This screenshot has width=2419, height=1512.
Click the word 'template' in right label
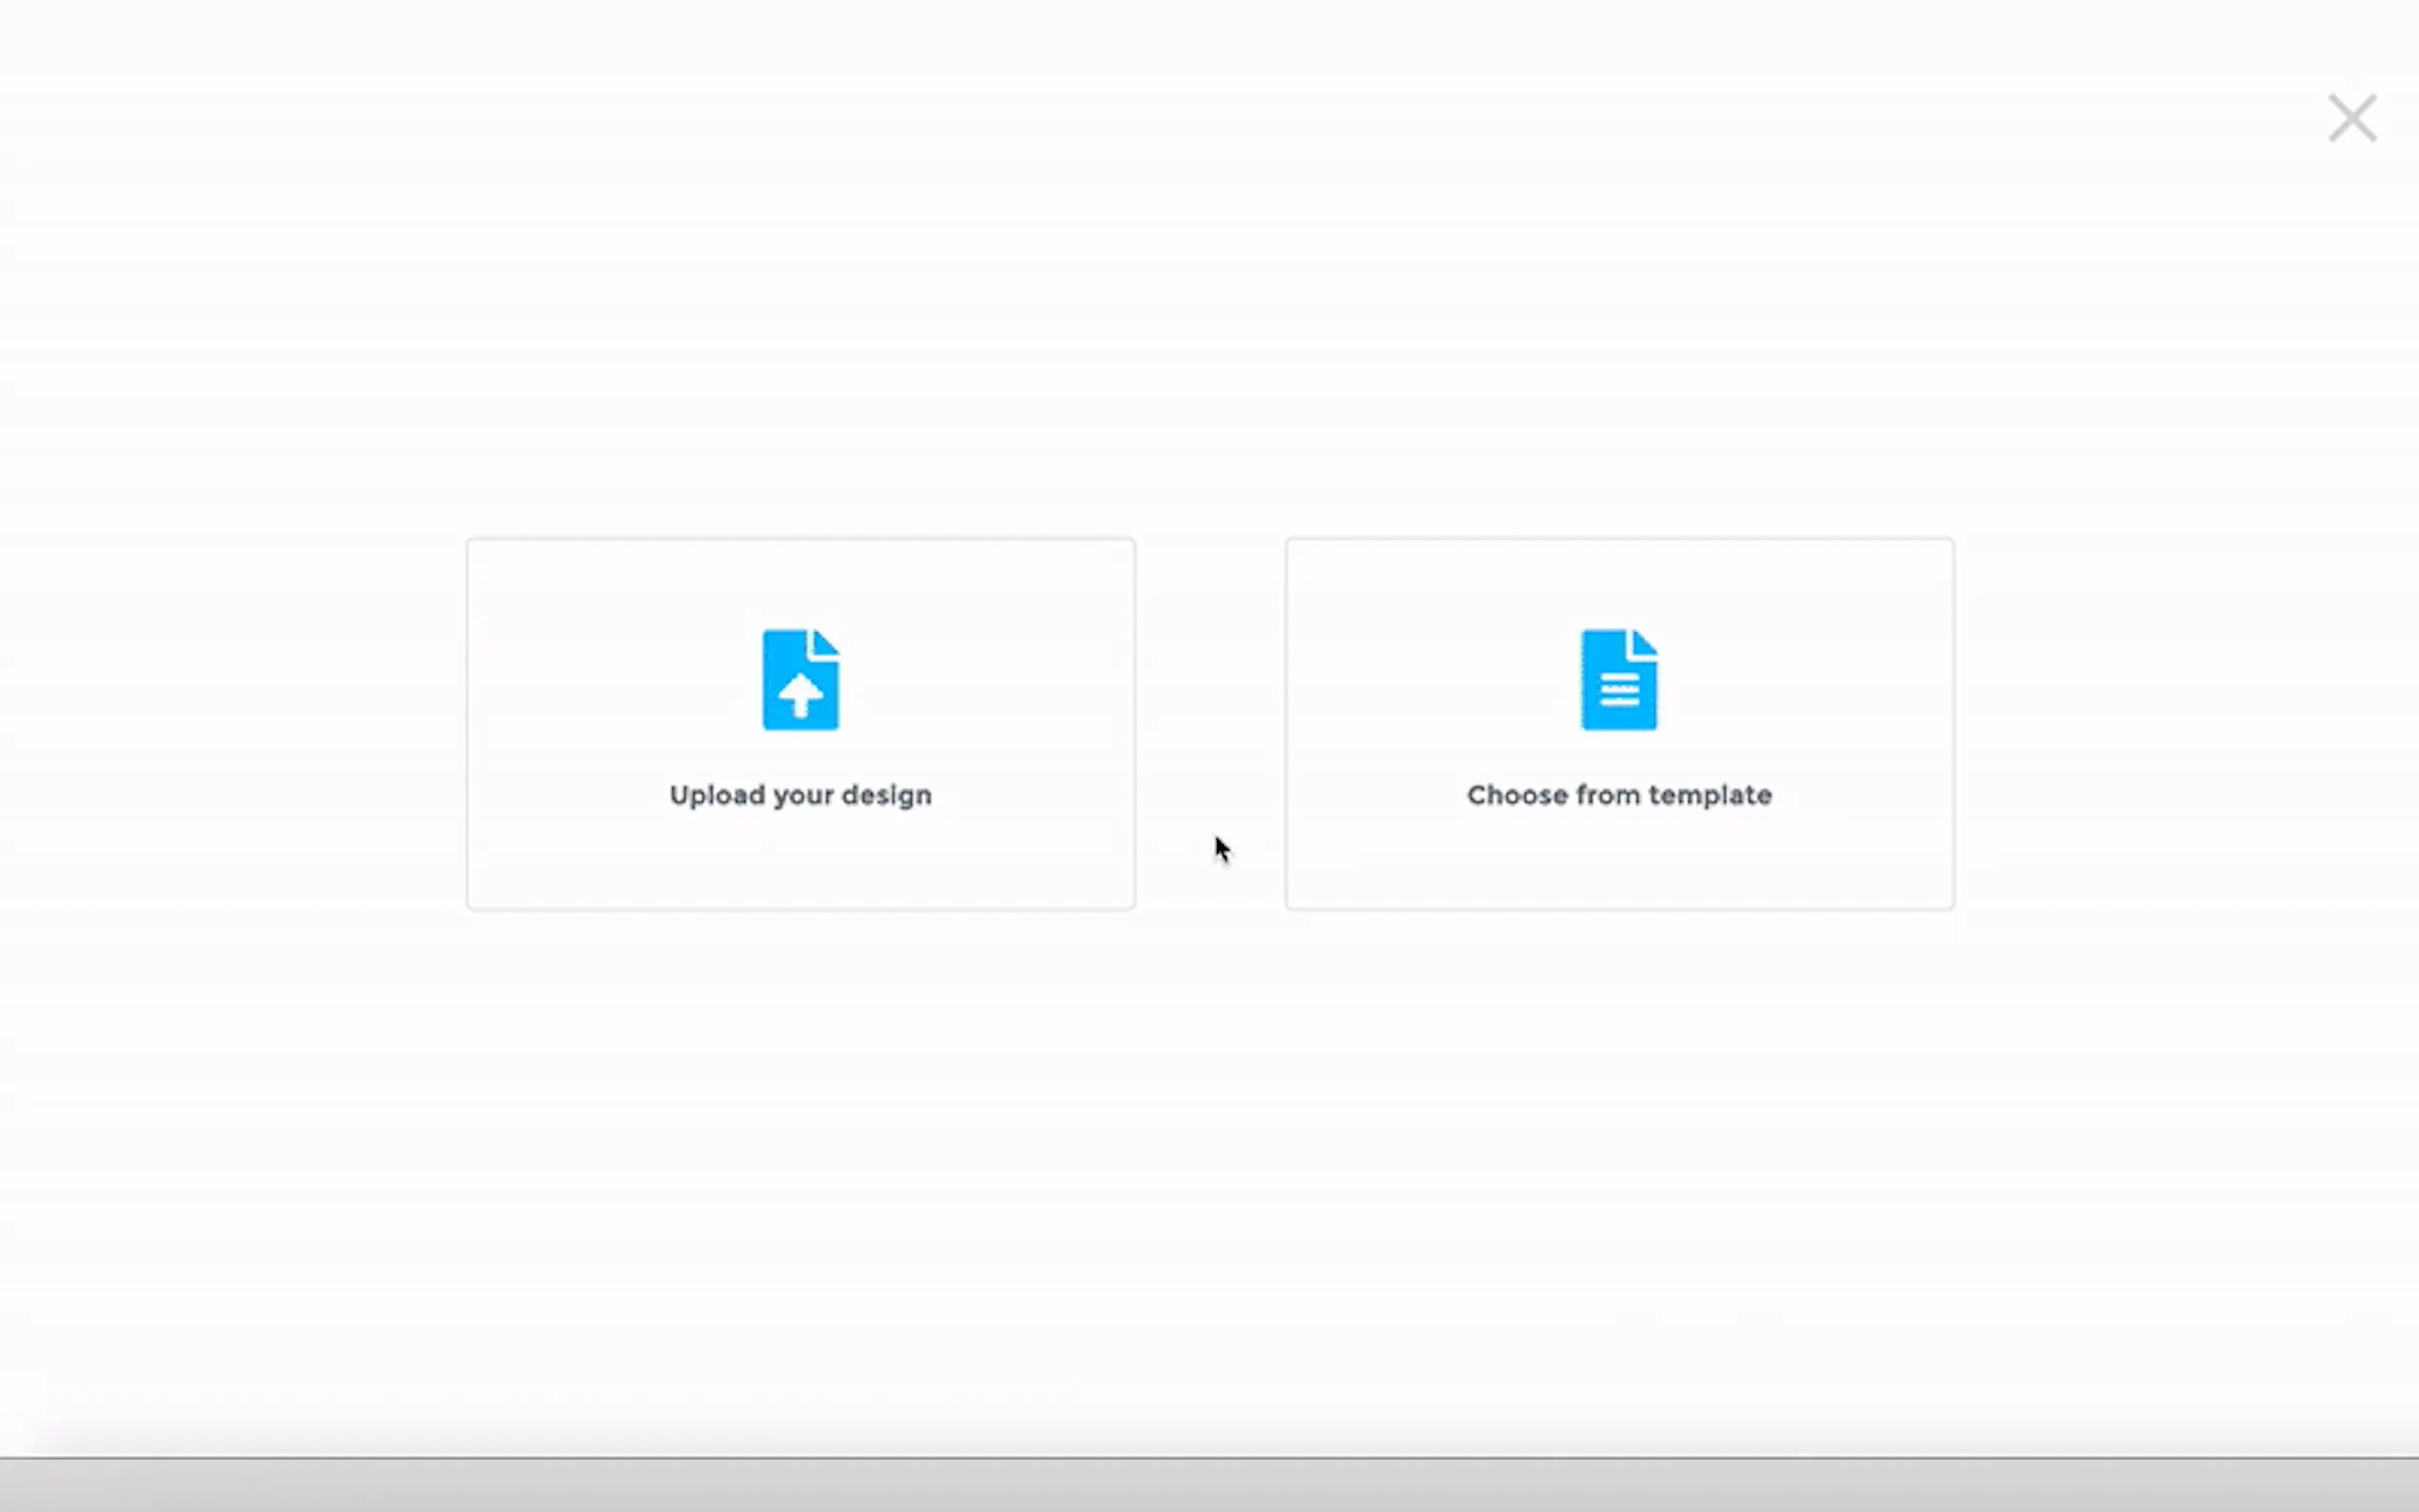[x=1710, y=795]
